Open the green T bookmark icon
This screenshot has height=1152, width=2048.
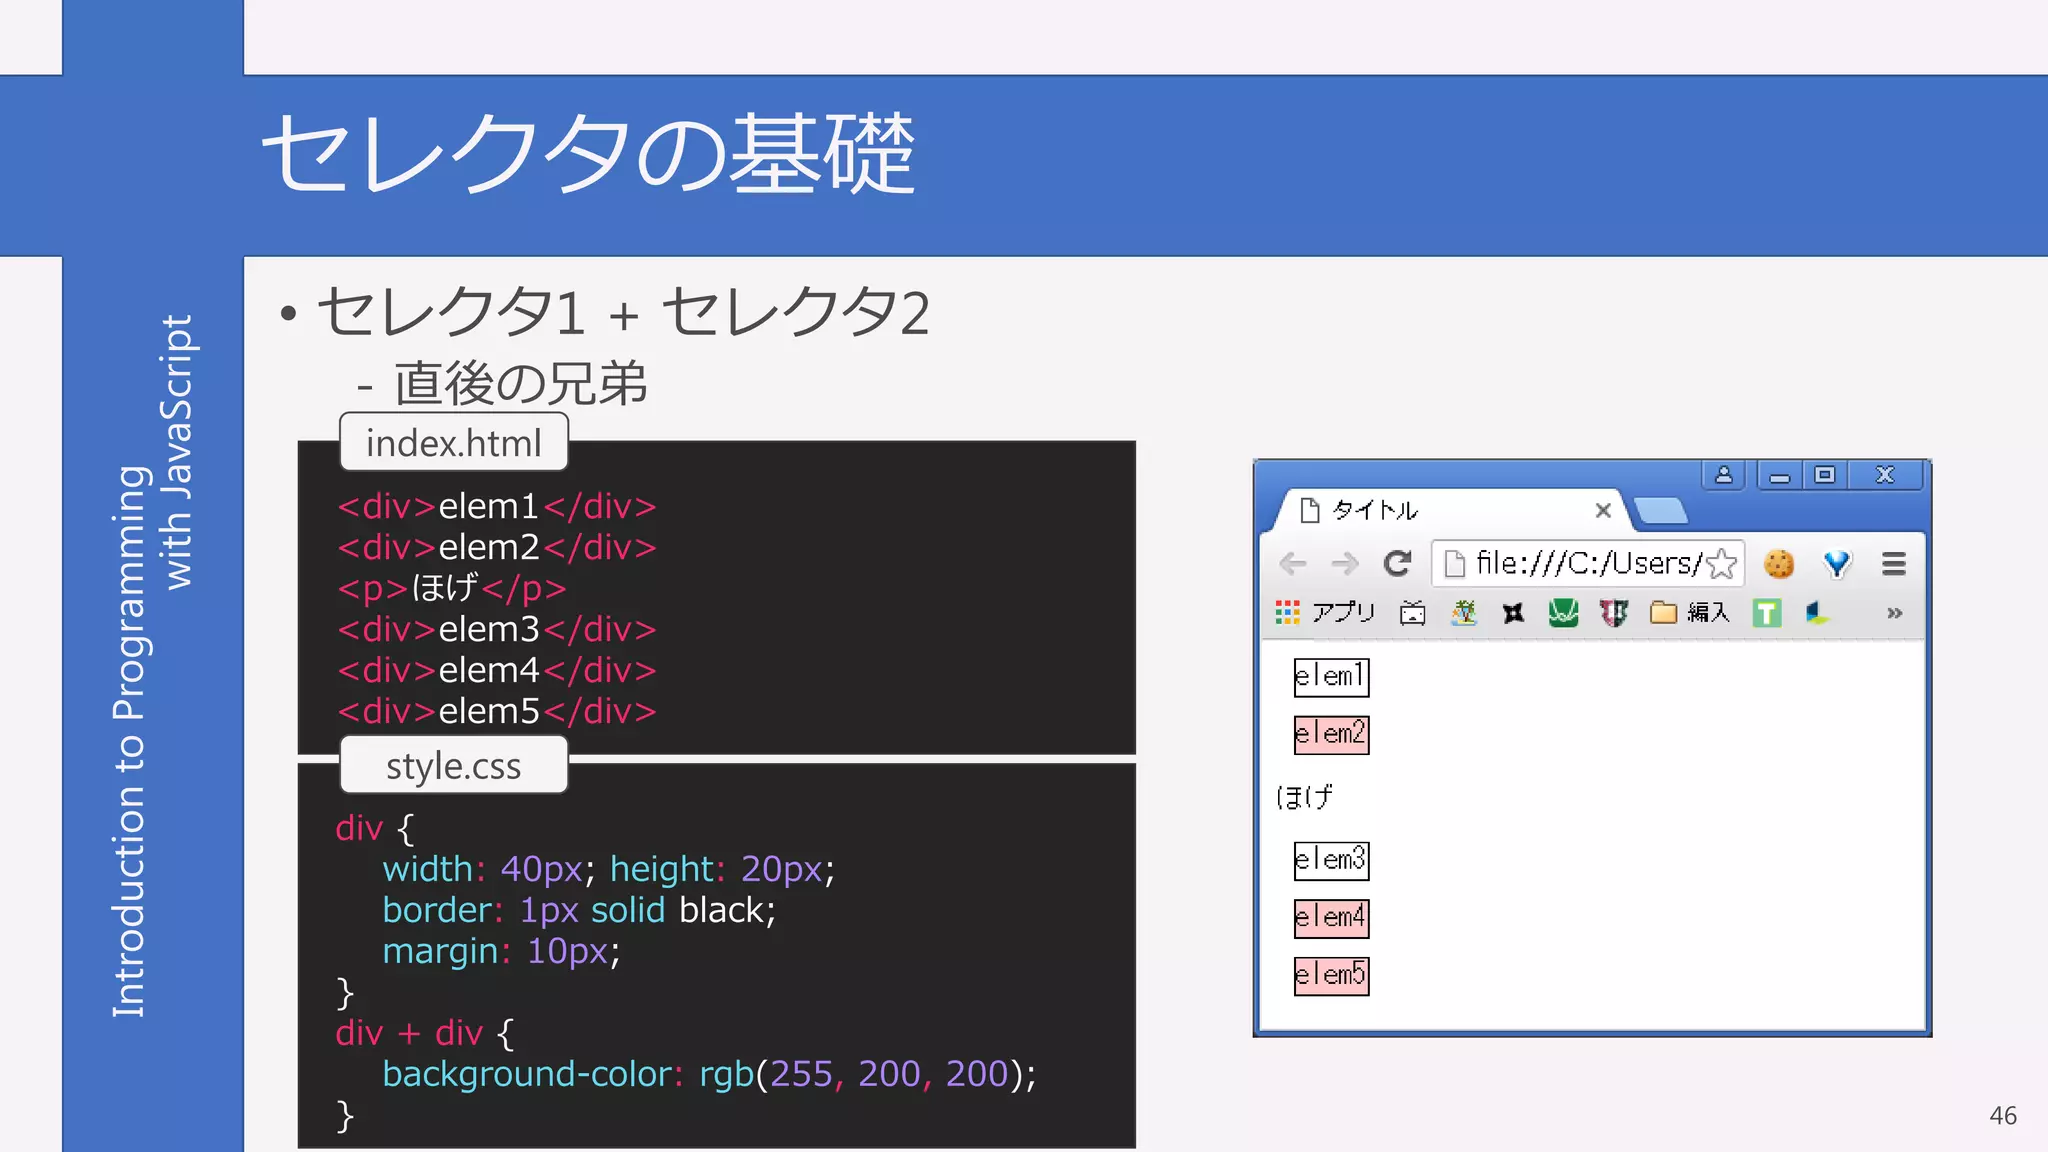tap(1767, 612)
